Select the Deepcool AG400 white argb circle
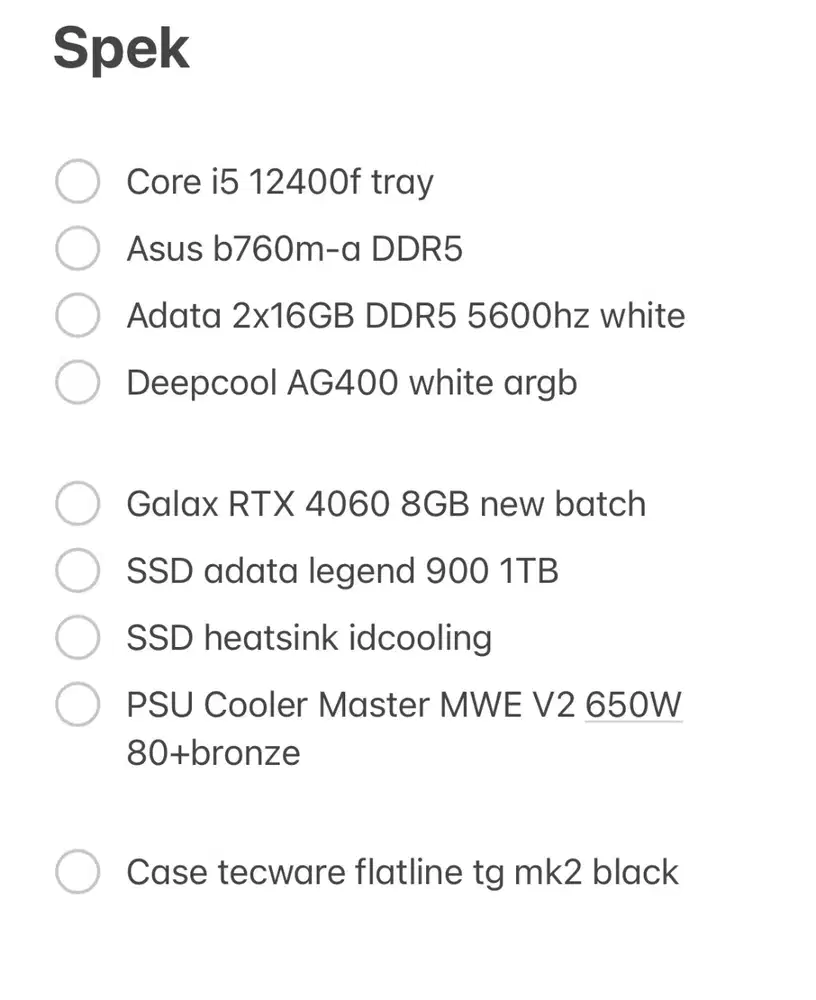Image resolution: width=816 pixels, height=1000 pixels. (77, 382)
